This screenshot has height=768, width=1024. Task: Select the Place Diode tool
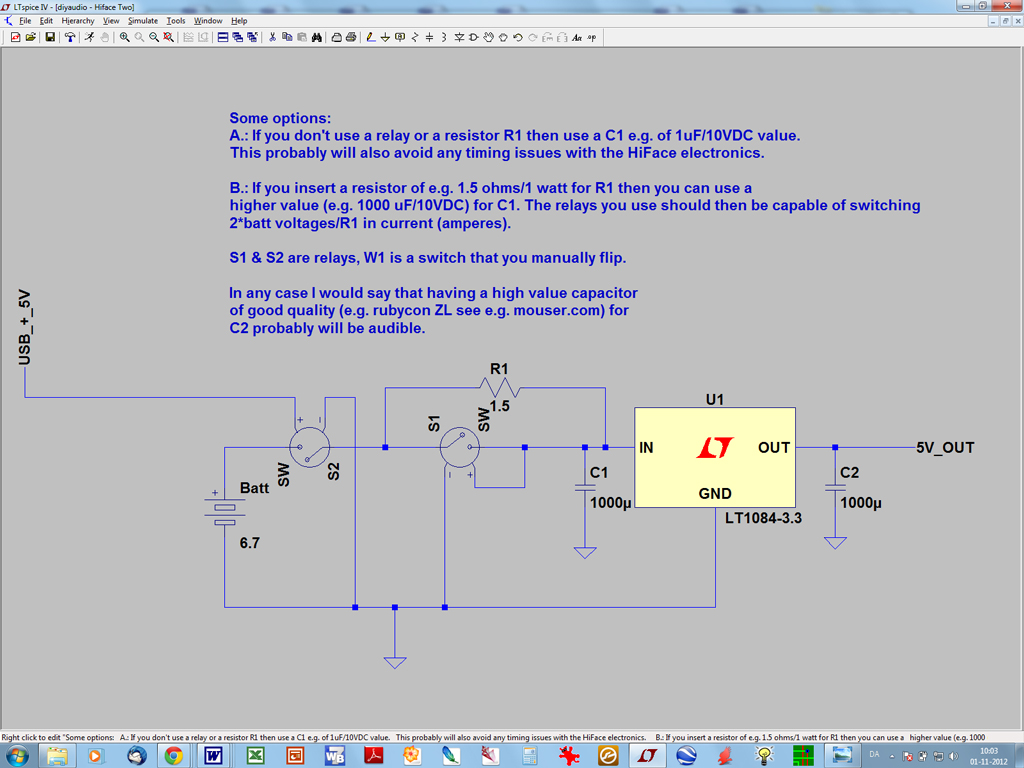459,38
